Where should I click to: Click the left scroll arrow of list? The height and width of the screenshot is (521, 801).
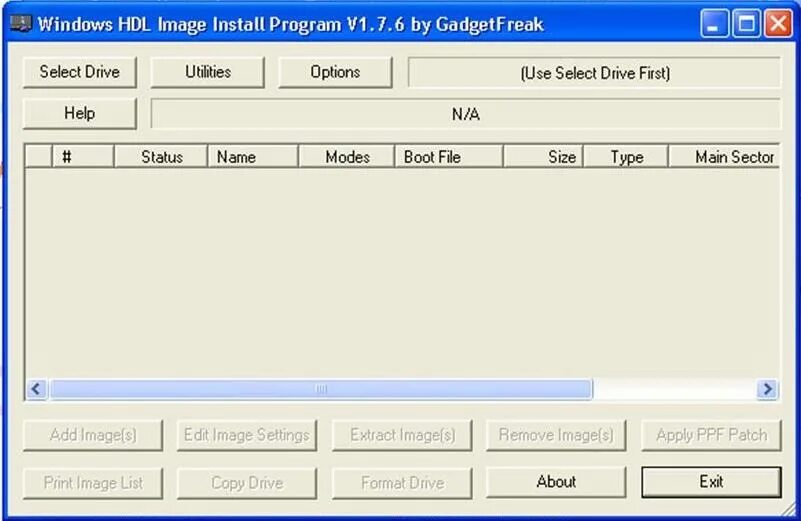36,389
